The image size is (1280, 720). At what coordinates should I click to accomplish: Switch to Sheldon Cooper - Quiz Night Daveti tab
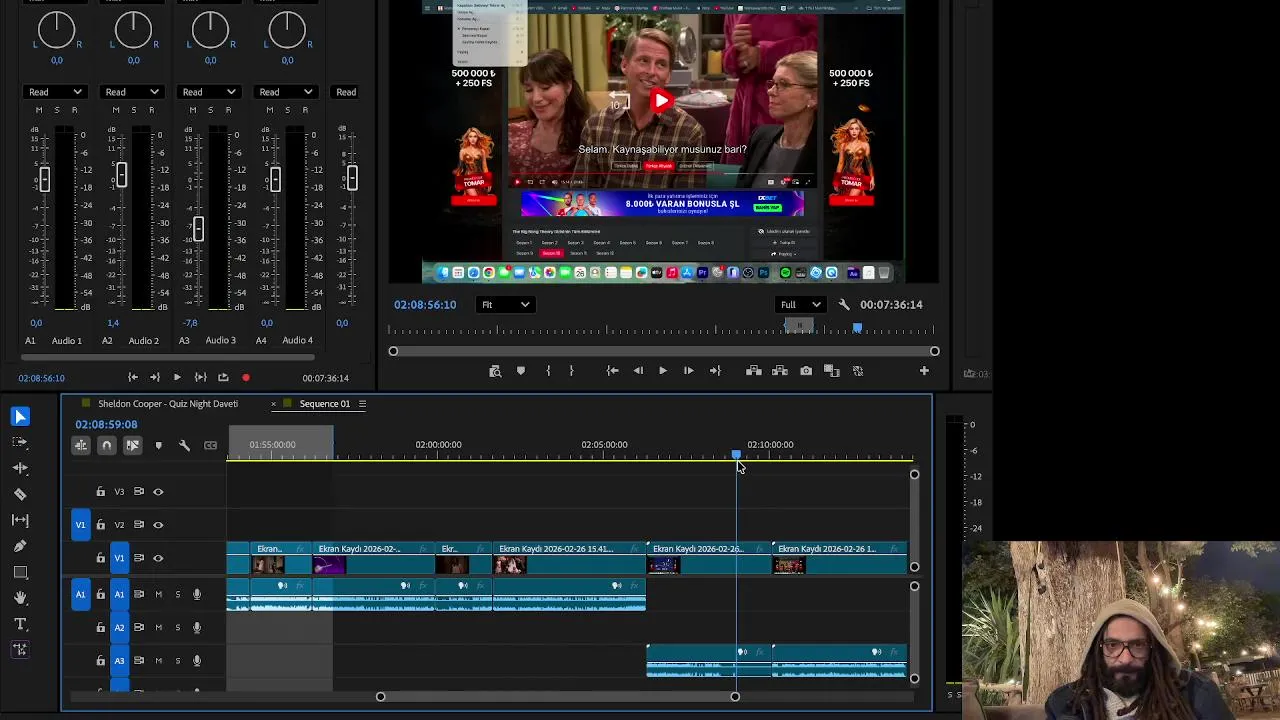pos(168,404)
